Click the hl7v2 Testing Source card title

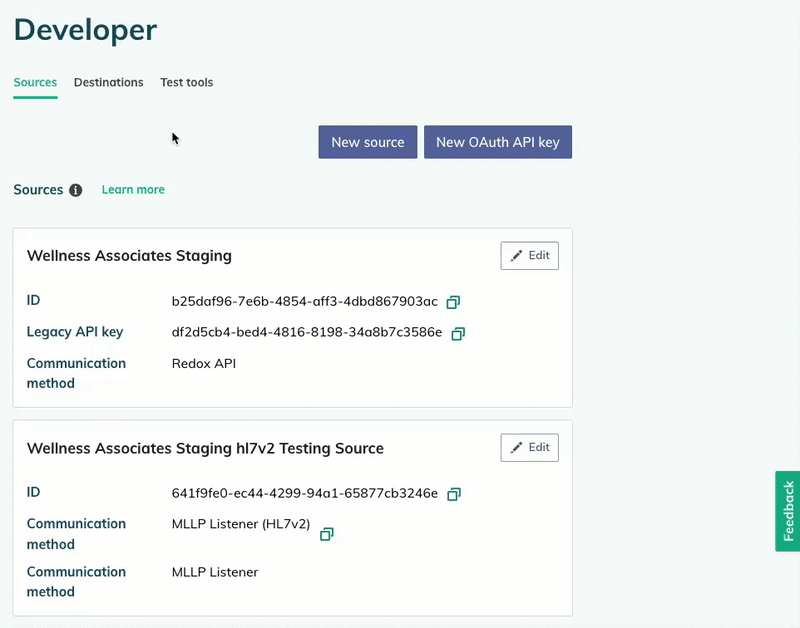(x=205, y=448)
